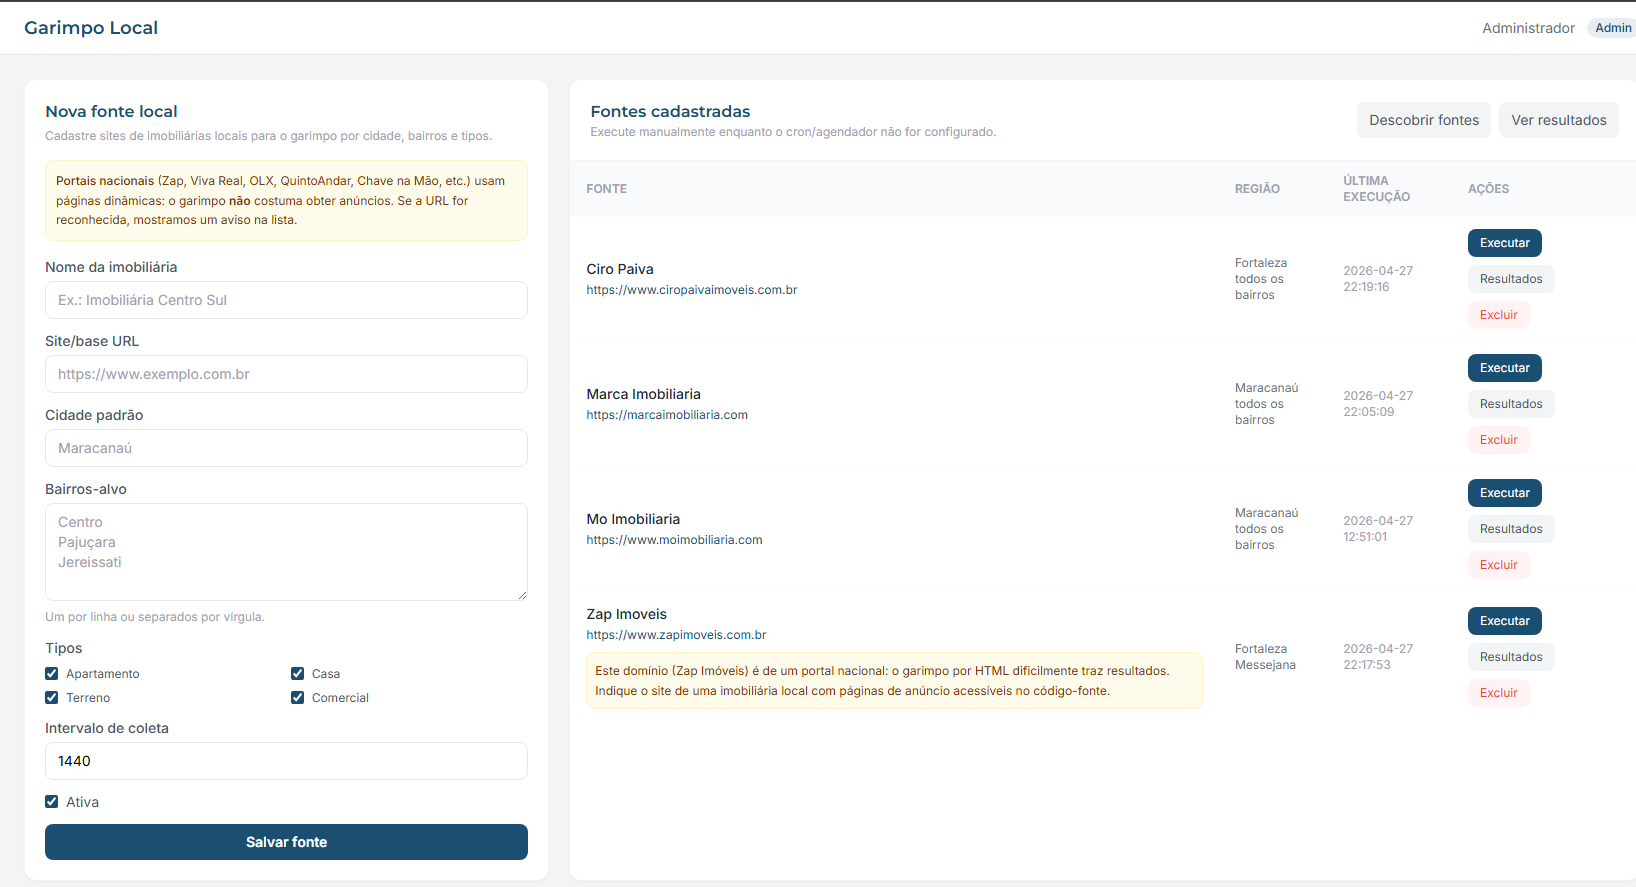Click Executar for Ciro Paiva
The image size is (1636, 887).
click(1505, 243)
